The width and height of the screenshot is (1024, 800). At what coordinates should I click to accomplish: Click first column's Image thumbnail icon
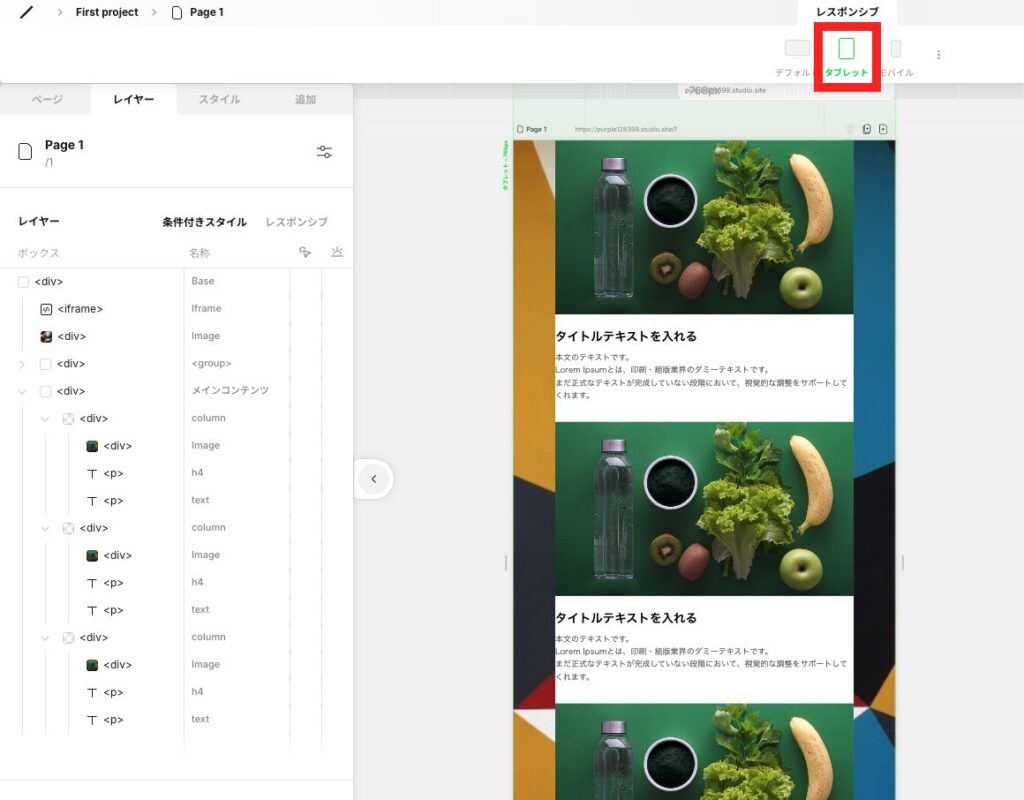[92, 446]
